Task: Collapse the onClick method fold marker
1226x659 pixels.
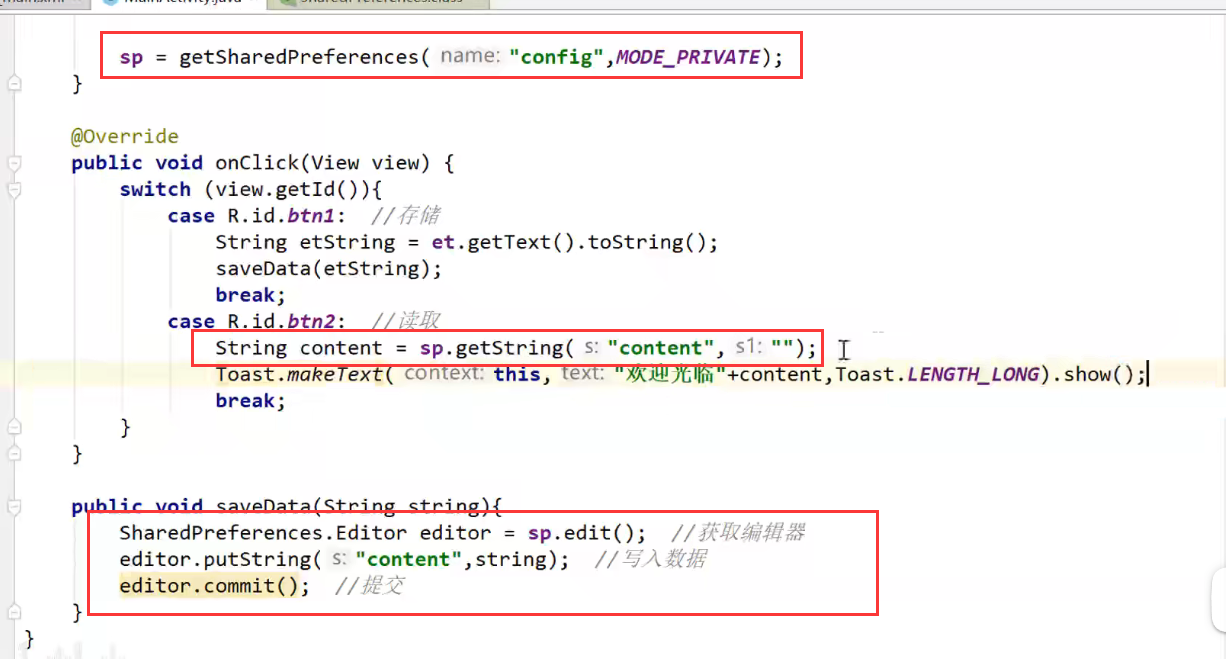Action: tap(13, 163)
